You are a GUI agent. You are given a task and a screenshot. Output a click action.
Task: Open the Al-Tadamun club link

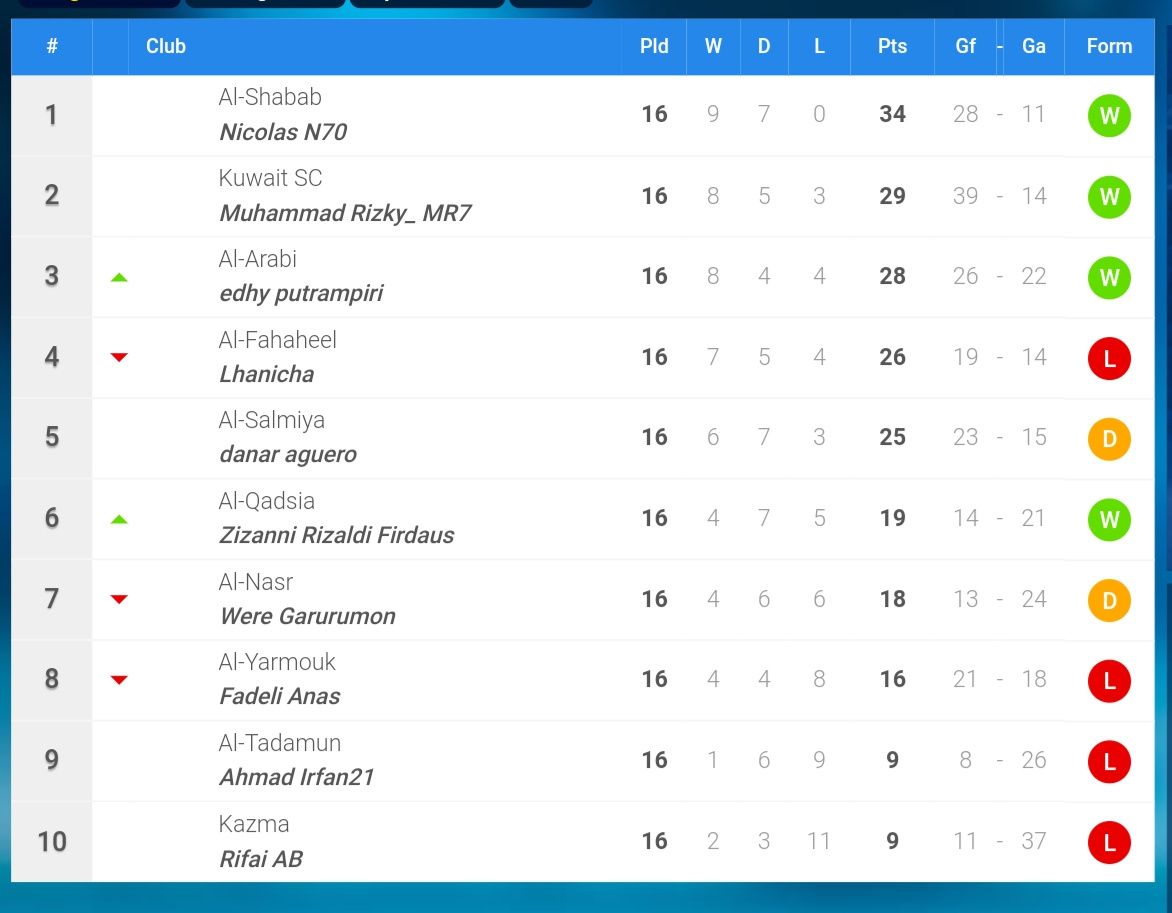(x=280, y=743)
